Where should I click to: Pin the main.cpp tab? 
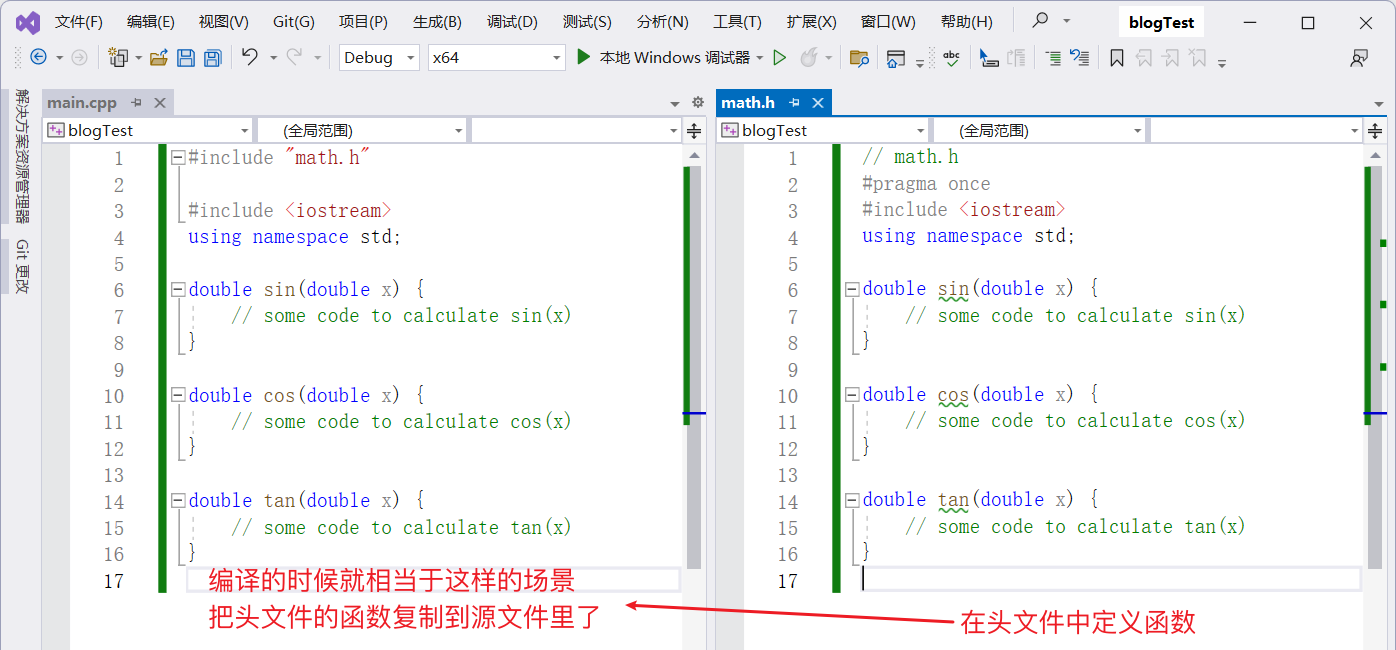click(136, 102)
